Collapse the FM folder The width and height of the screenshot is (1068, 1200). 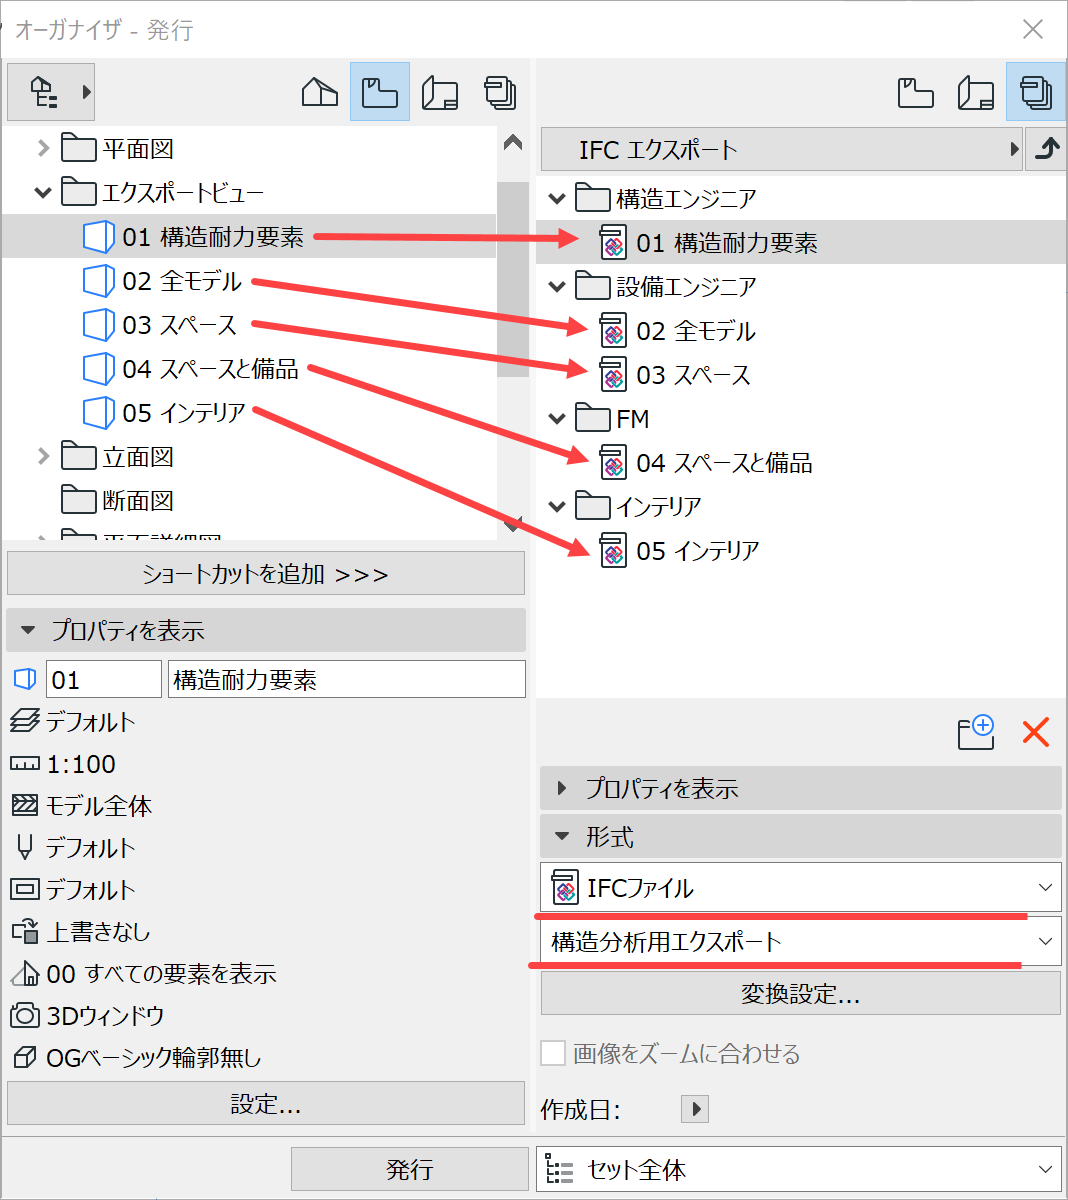pyautogui.click(x=557, y=419)
